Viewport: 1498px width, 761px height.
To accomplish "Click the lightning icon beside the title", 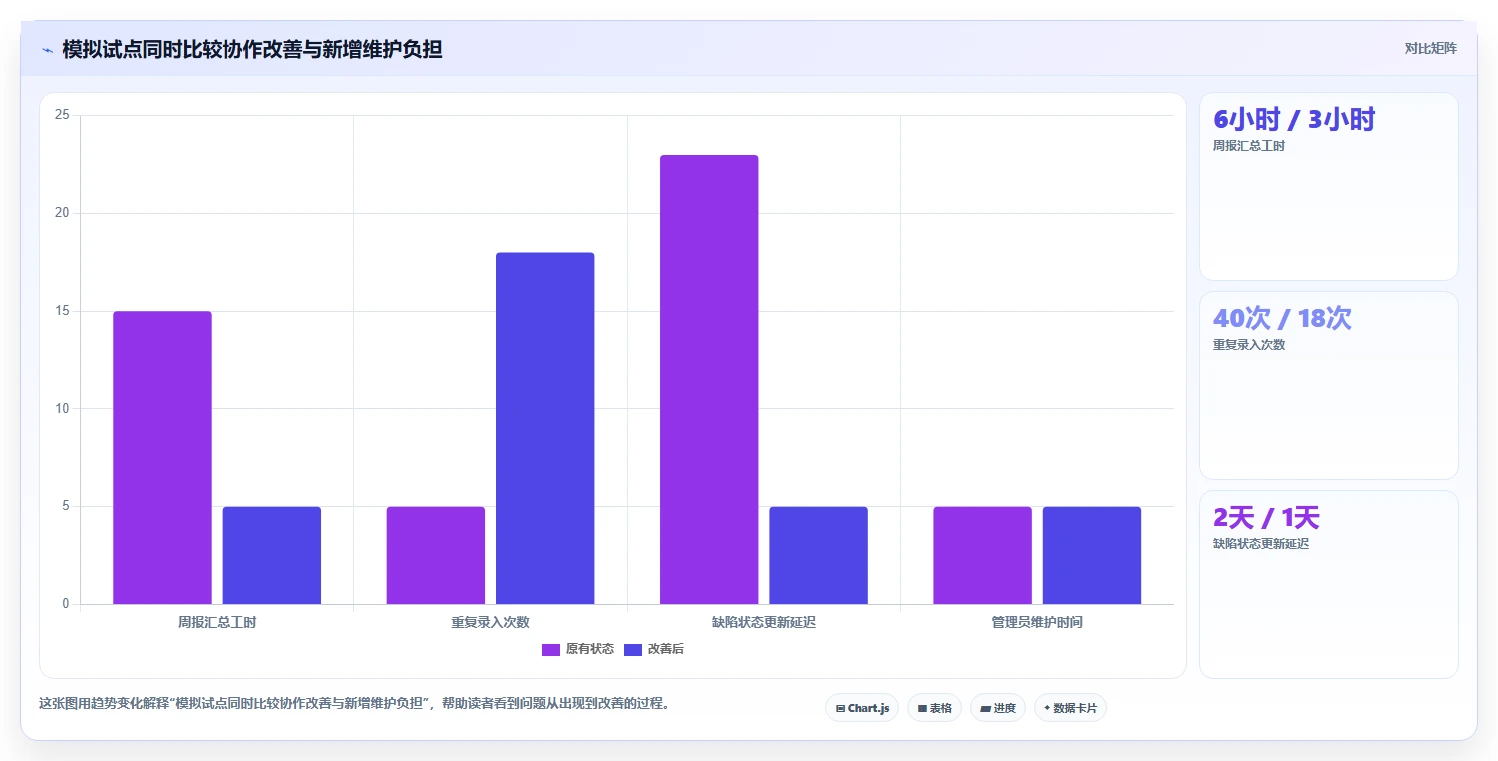I will (47, 49).
